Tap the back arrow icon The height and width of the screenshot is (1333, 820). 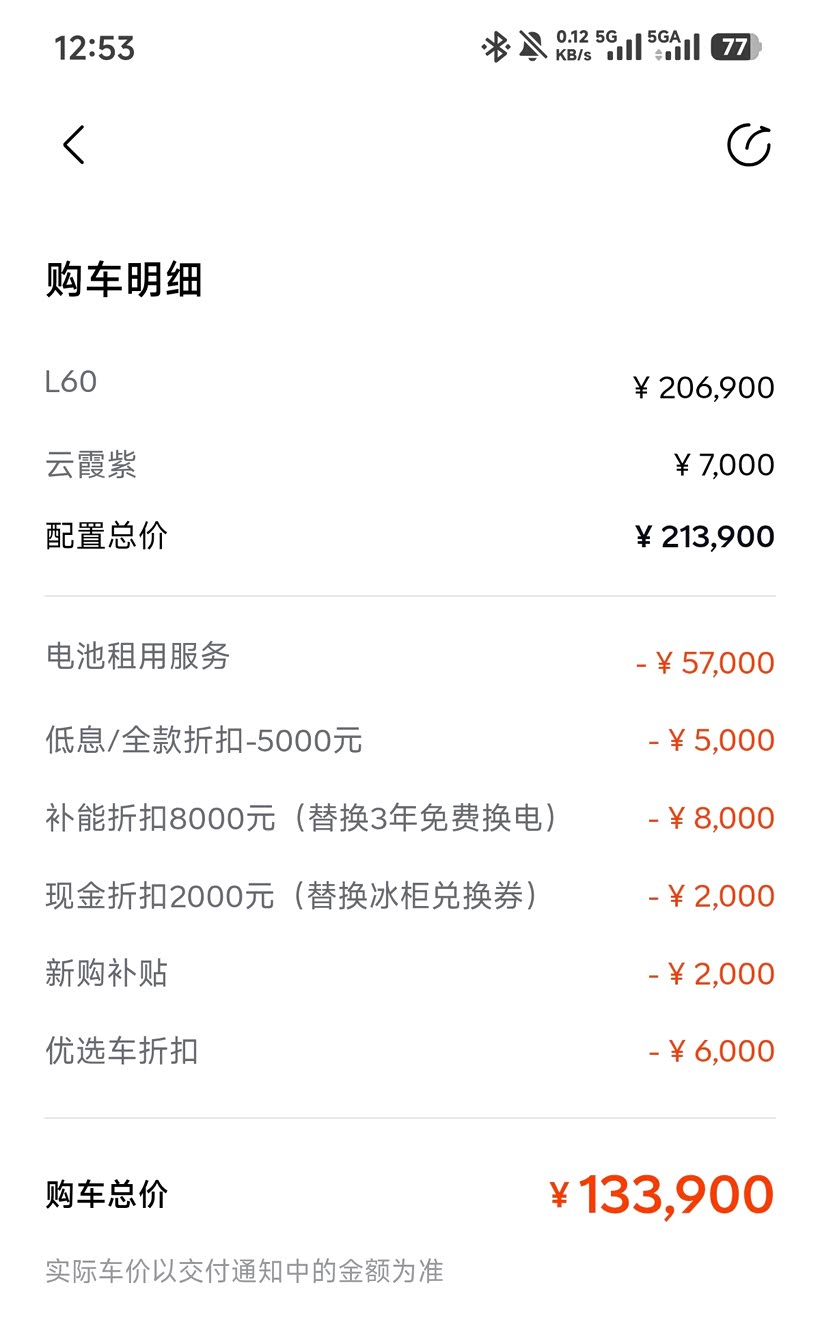coord(74,145)
